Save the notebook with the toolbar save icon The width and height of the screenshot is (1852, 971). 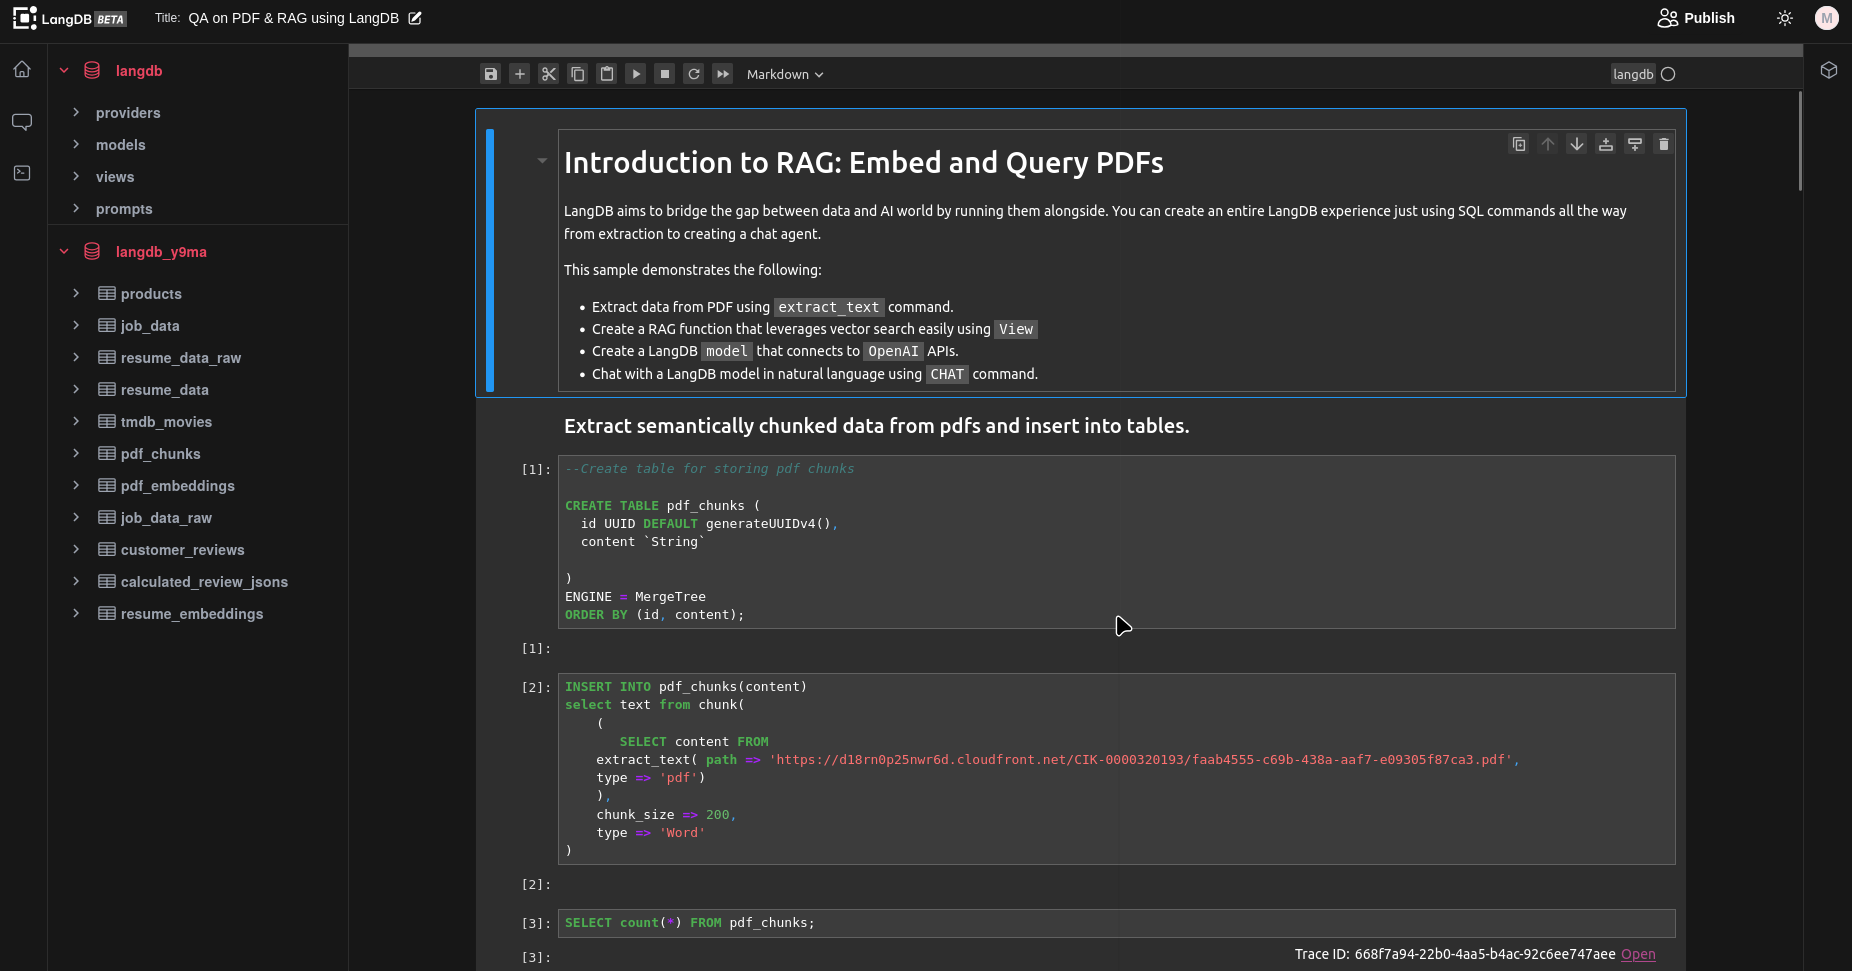pos(490,74)
